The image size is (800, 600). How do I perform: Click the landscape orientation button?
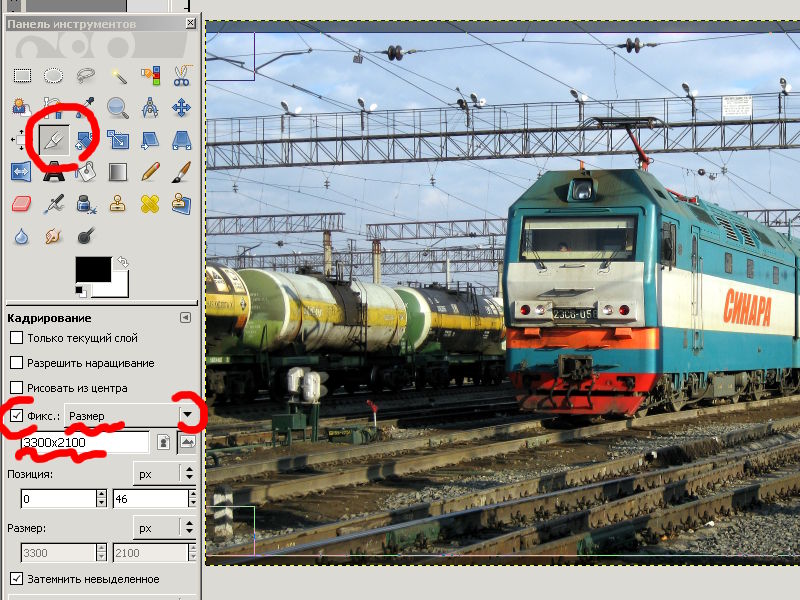click(187, 442)
